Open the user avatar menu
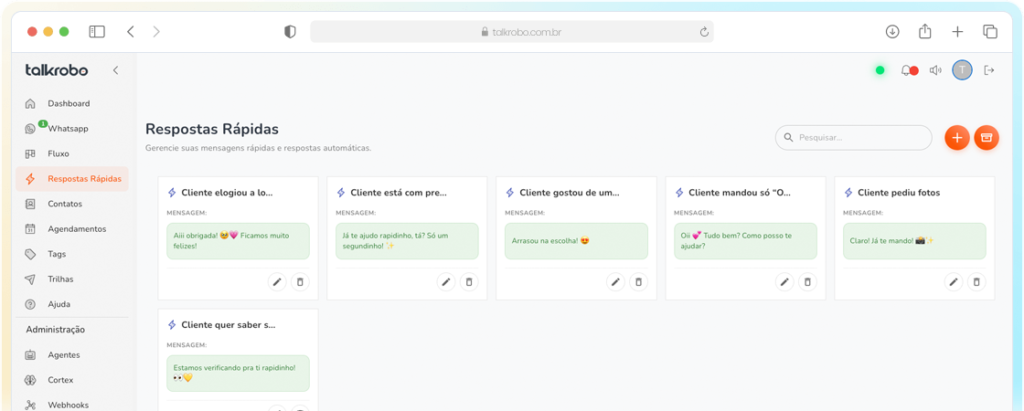This screenshot has width=1024, height=411. pyautogui.click(x=962, y=70)
